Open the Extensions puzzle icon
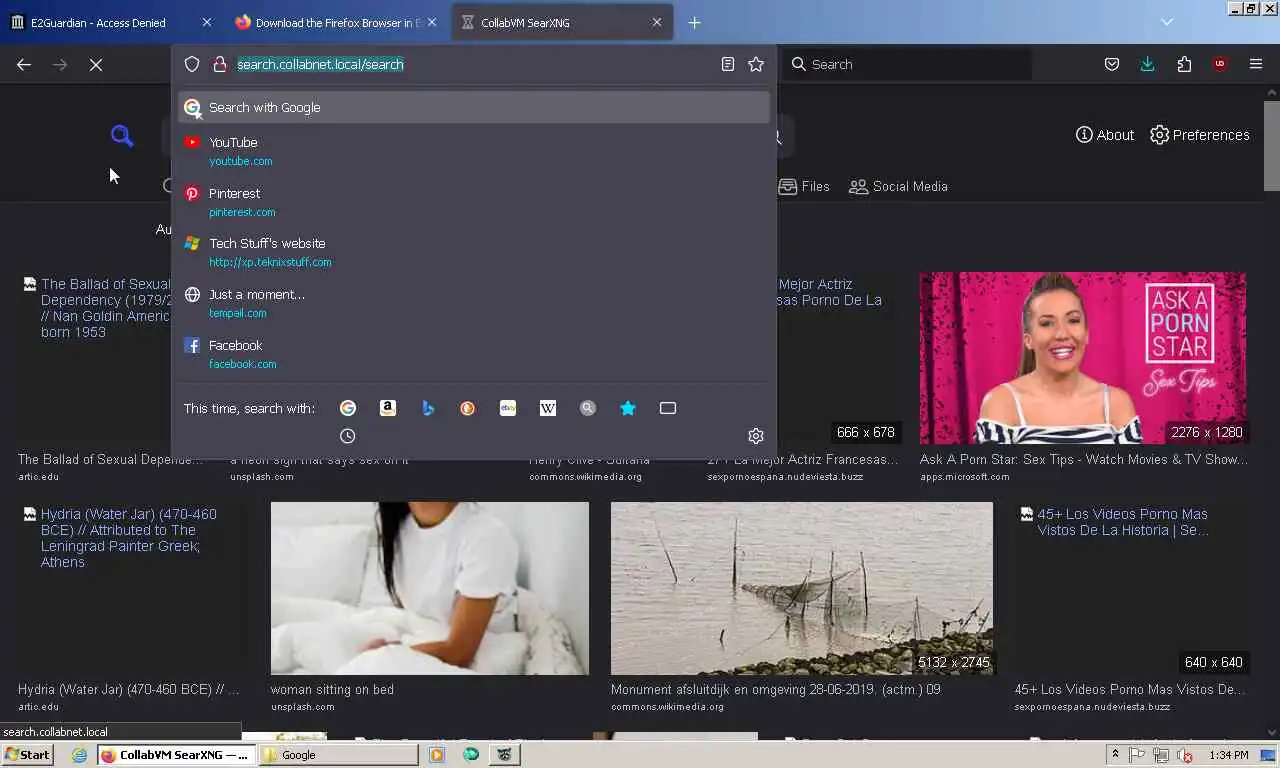The image size is (1280, 768). [x=1184, y=64]
